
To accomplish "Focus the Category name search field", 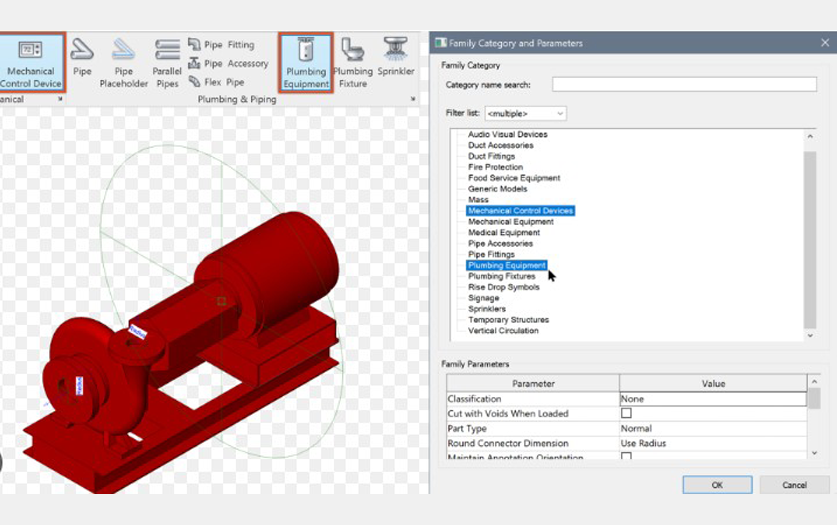I will 684,85.
